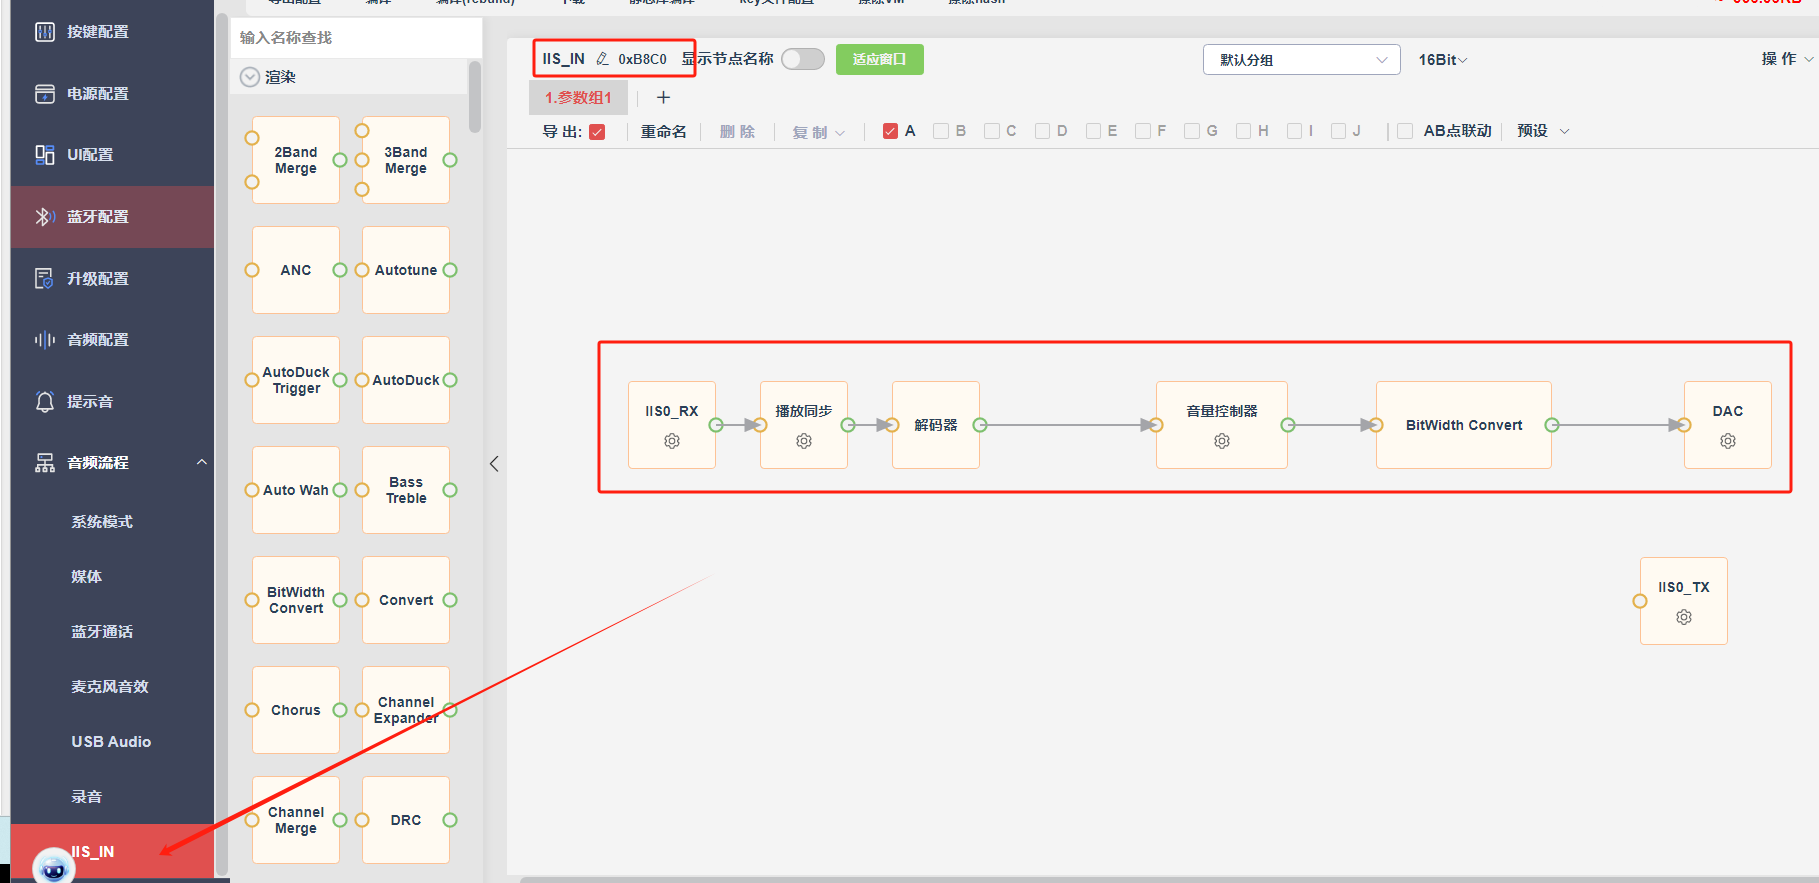
Task: Collapse the module library panel arrow
Action: click(494, 464)
